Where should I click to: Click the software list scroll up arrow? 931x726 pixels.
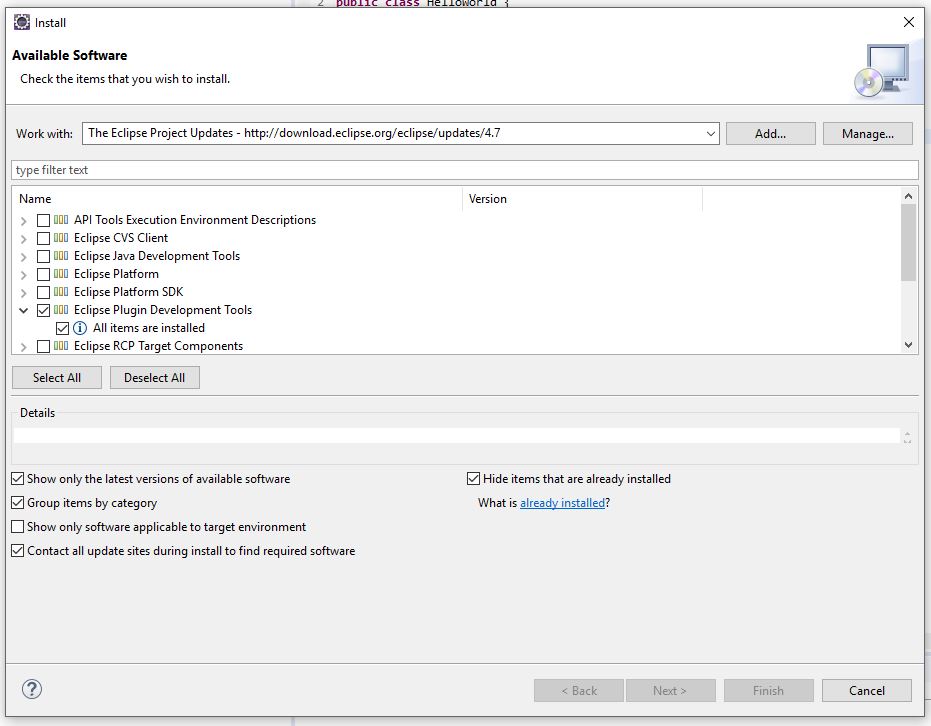[x=908, y=196]
